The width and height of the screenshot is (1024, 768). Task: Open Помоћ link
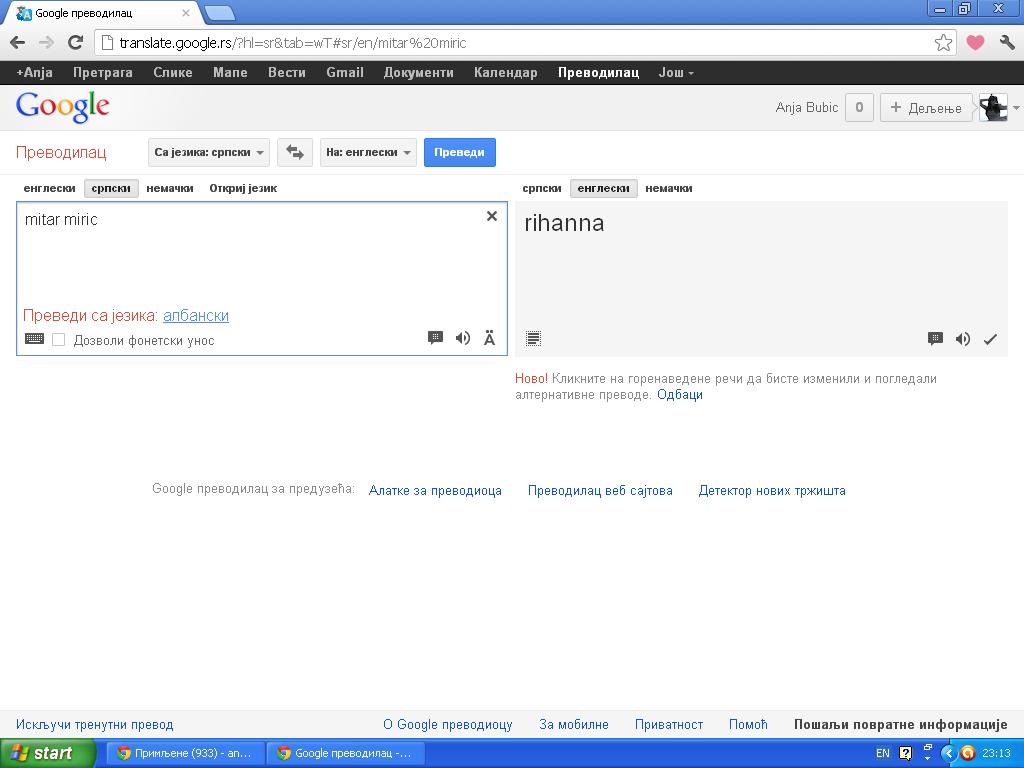tap(748, 724)
